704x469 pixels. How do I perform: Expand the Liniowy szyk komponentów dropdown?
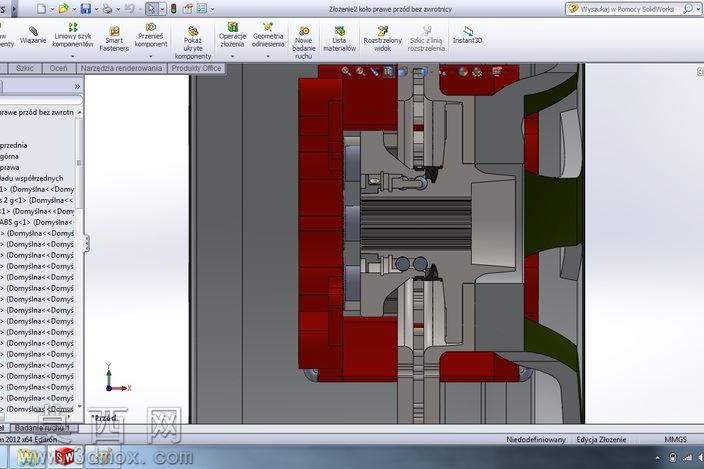click(x=73, y=57)
